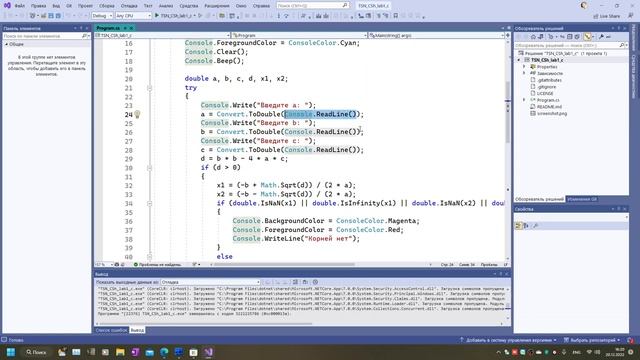Click the Live Share button
Viewport: 640px width, 360px height.
(607, 16)
